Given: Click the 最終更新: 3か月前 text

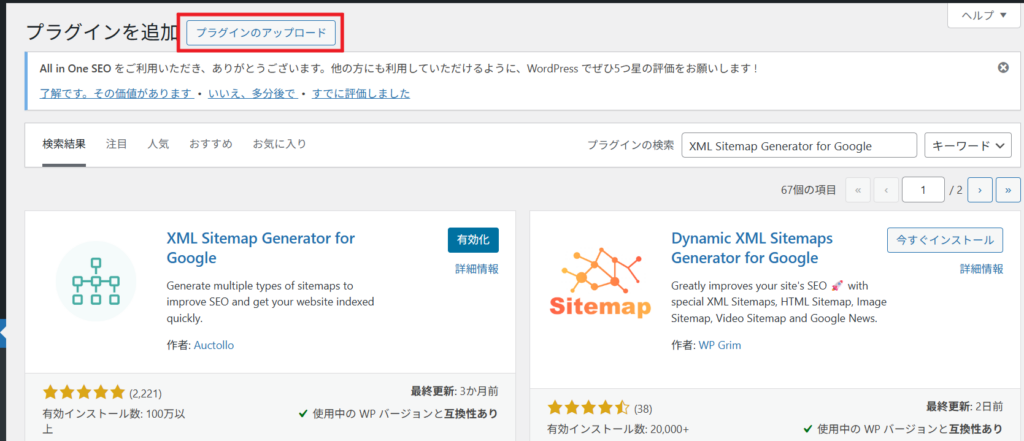Looking at the screenshot, I should pyautogui.click(x=455, y=391).
